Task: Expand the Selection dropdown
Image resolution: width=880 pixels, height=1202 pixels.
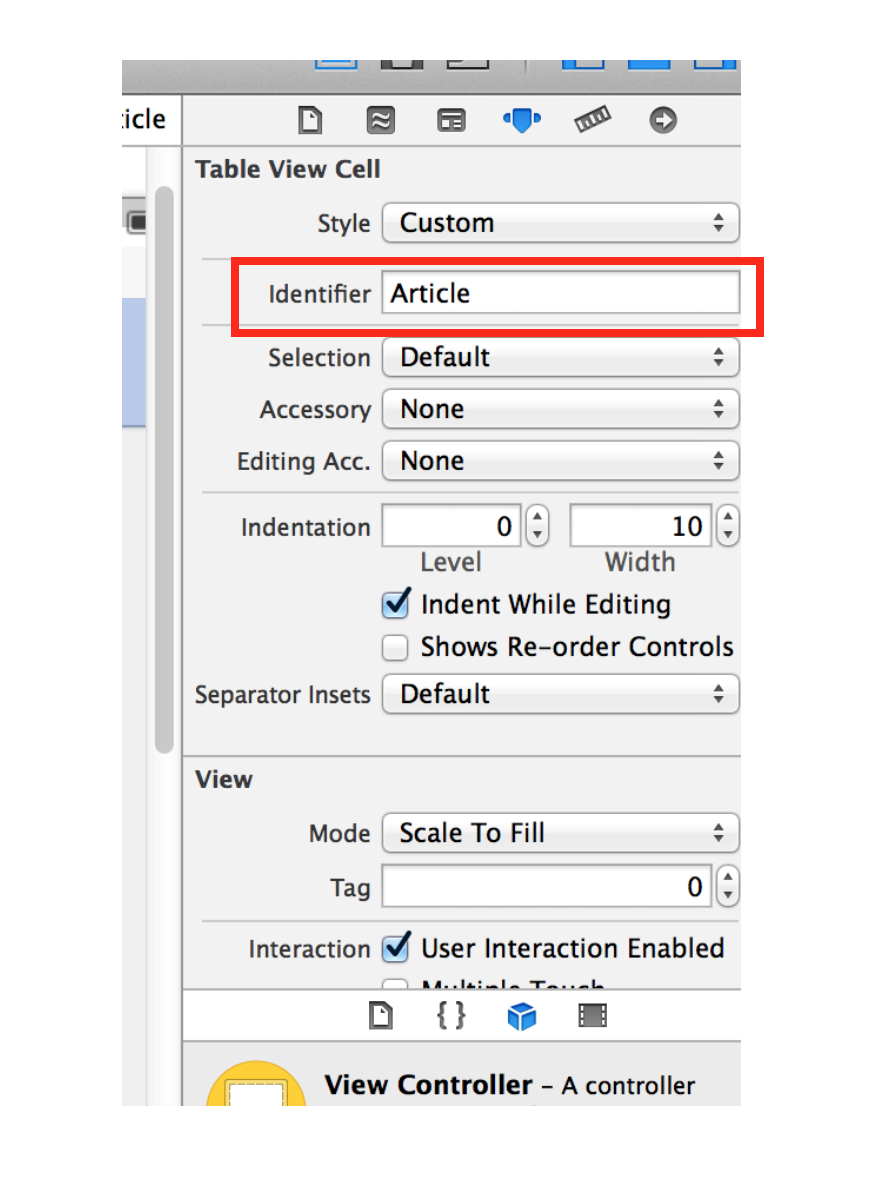Action: [560, 357]
